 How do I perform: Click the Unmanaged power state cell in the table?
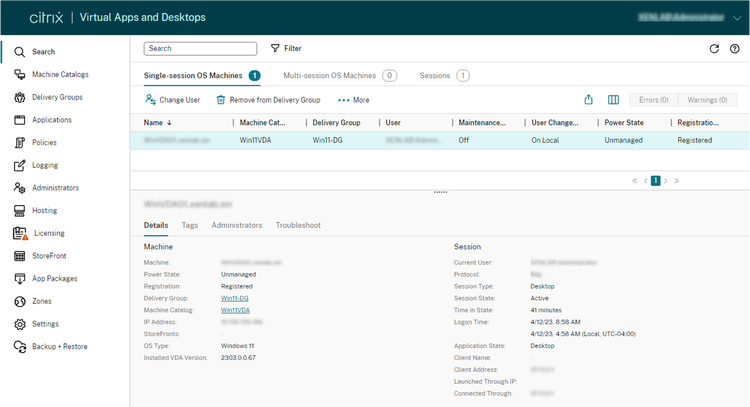coord(623,140)
